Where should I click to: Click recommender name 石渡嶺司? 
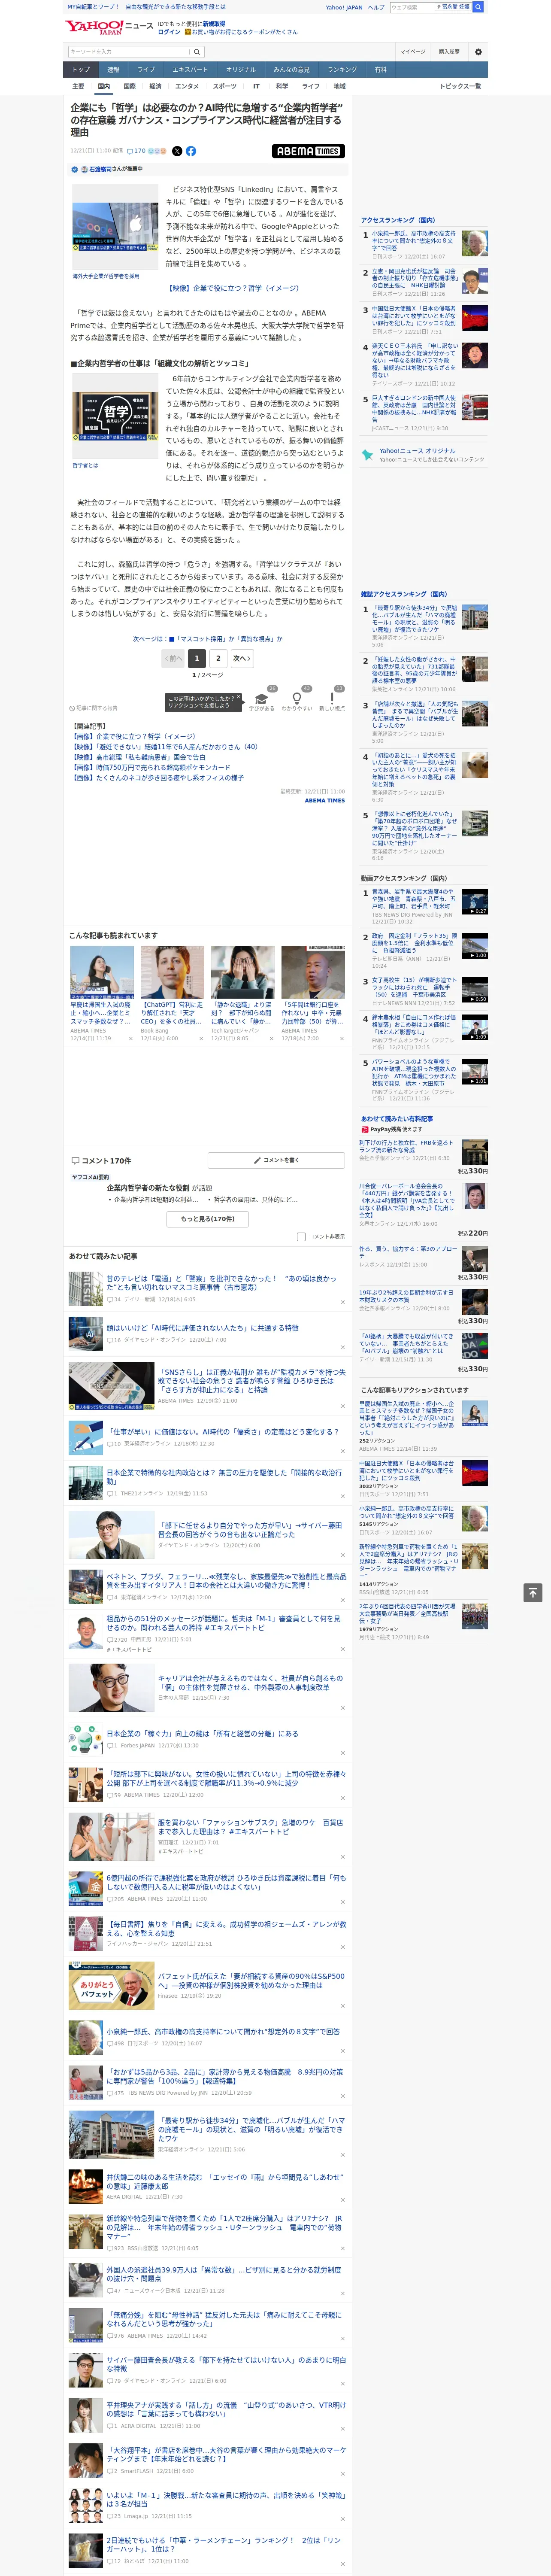(100, 169)
